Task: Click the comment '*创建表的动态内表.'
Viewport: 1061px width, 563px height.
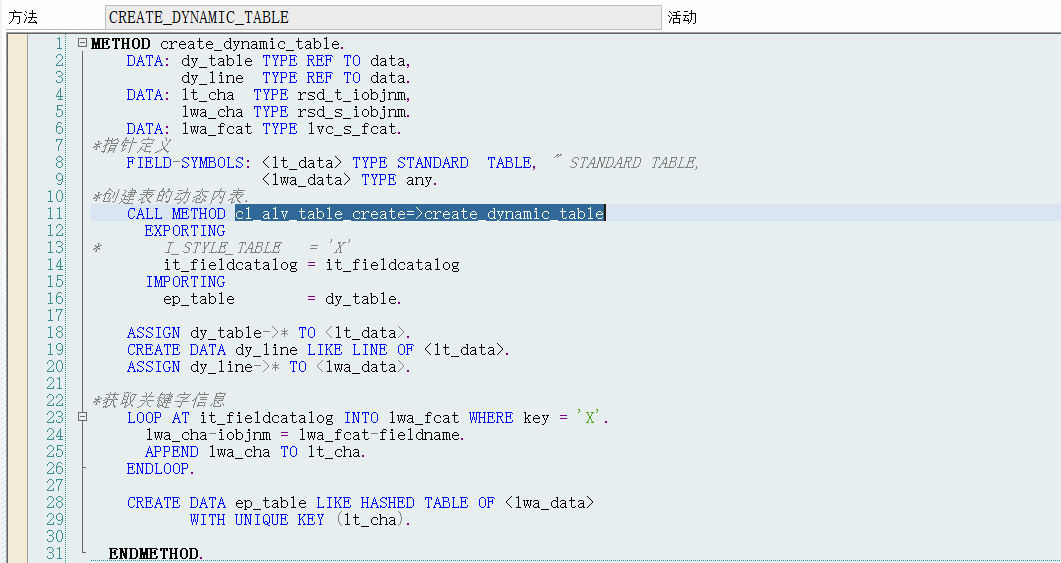Action: (x=171, y=197)
